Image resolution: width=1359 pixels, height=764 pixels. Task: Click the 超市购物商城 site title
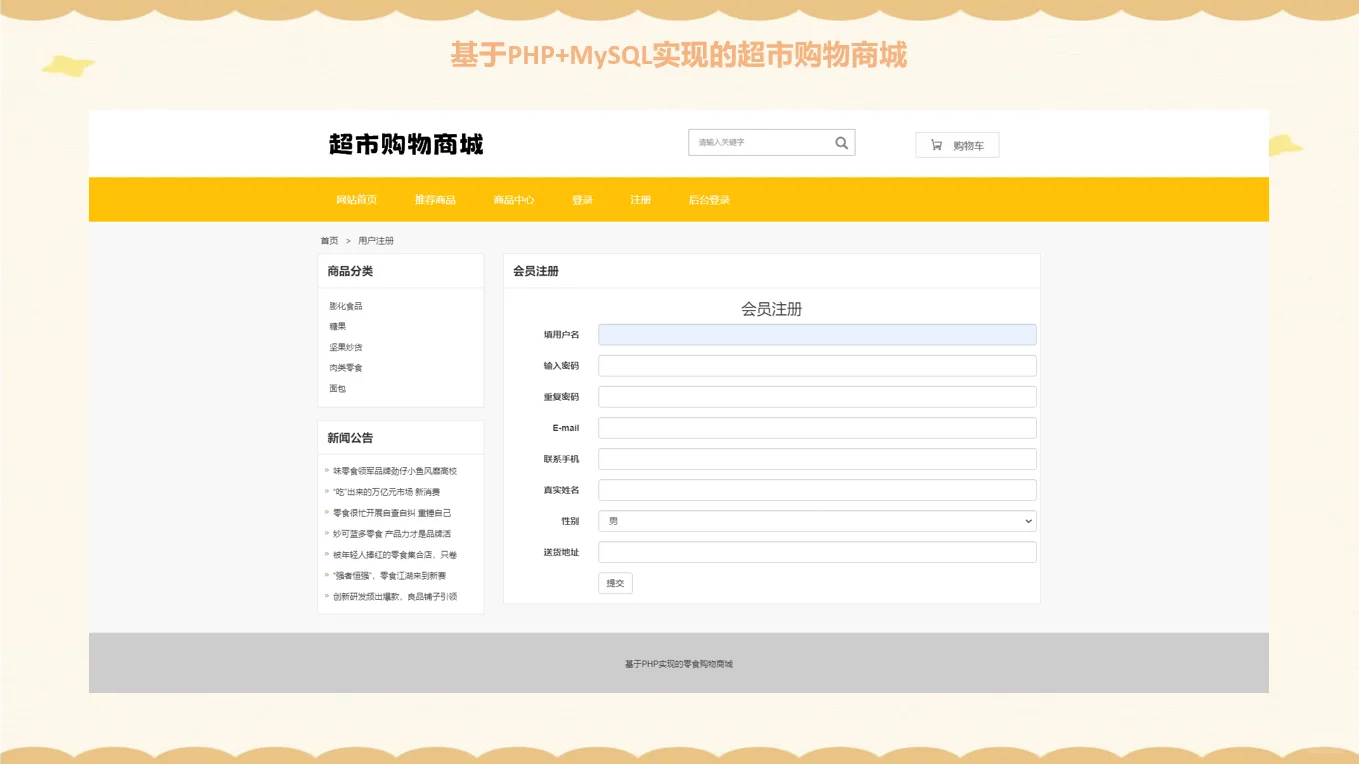tap(404, 144)
